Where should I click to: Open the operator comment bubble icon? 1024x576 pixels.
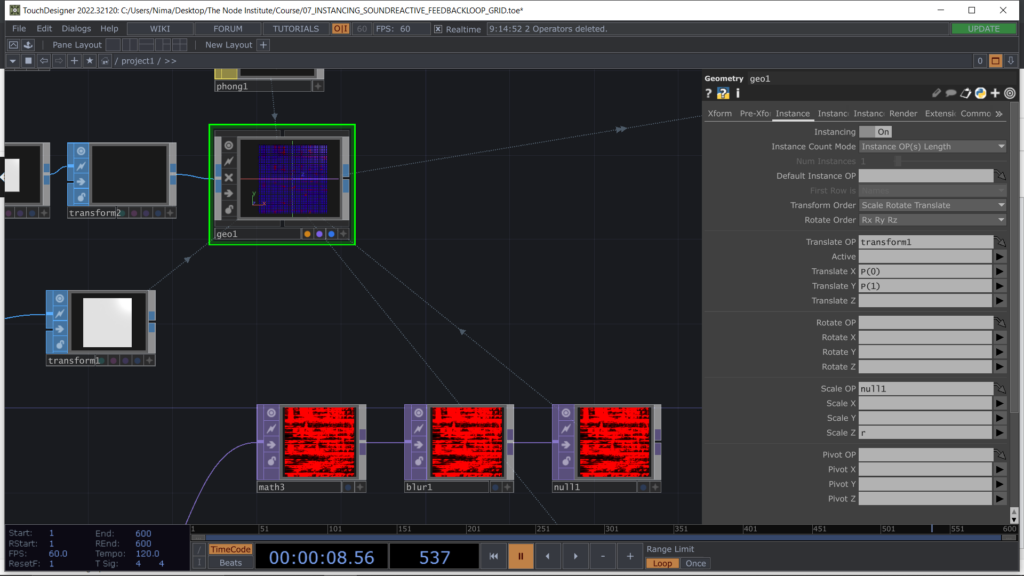[951, 93]
